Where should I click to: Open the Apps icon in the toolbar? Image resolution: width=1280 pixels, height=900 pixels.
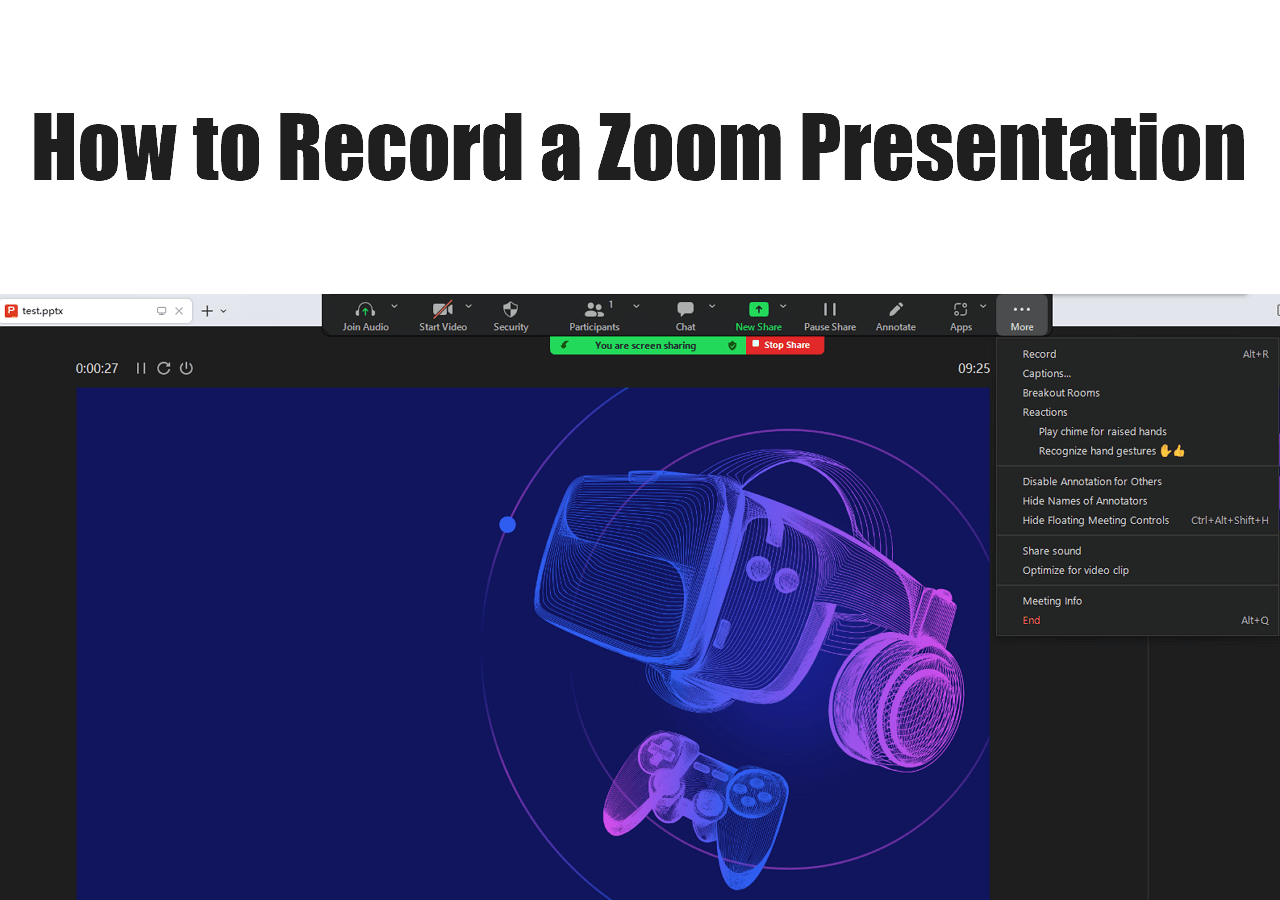[959, 308]
